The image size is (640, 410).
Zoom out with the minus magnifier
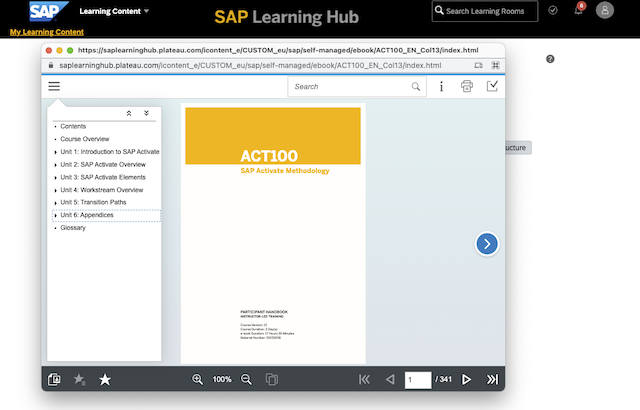(x=247, y=379)
